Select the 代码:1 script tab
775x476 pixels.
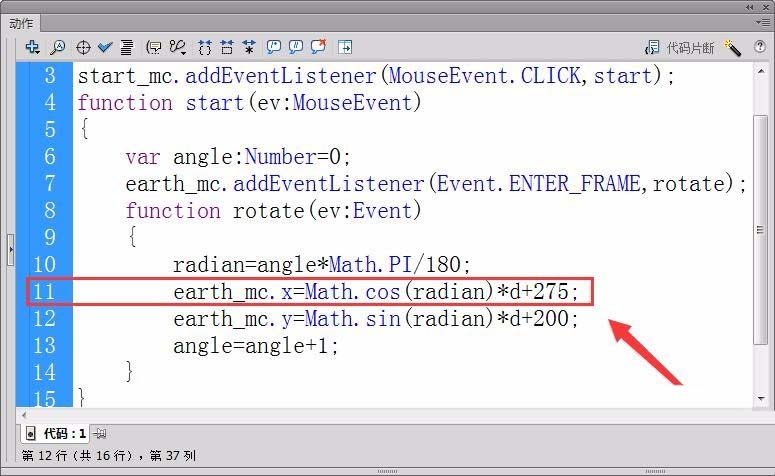pyautogui.click(x=57, y=434)
